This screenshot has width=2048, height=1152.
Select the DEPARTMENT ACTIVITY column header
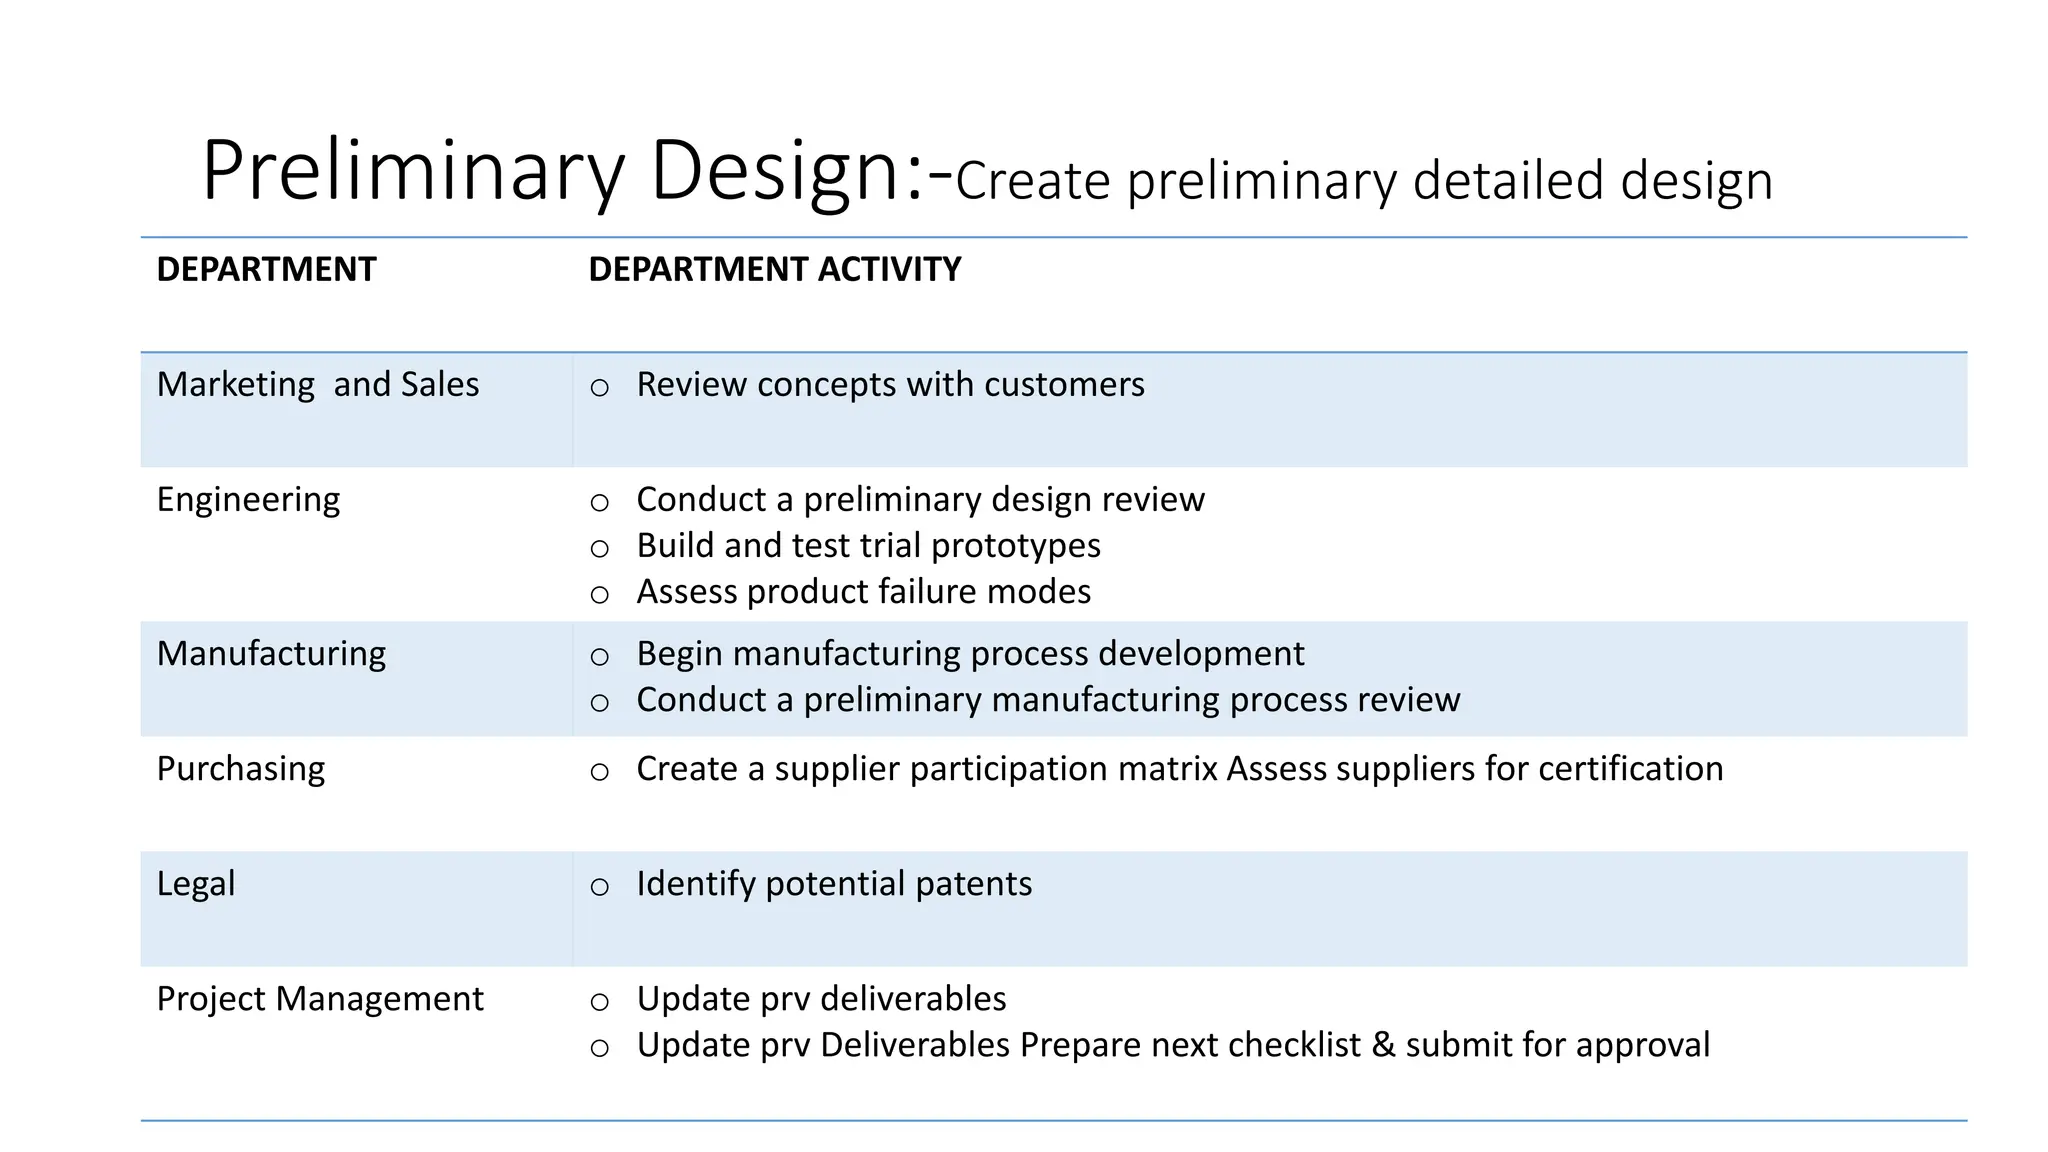pos(775,269)
